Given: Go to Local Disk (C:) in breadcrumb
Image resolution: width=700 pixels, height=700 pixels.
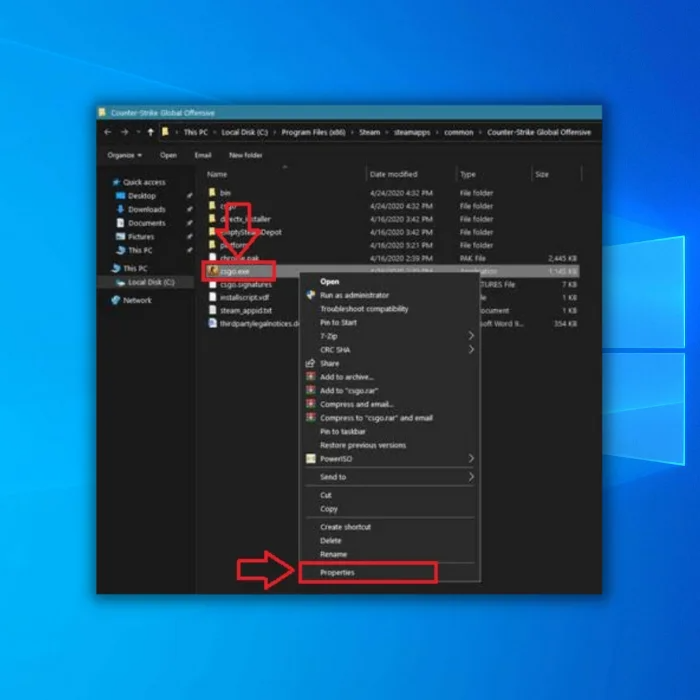Looking at the screenshot, I should coord(245,132).
